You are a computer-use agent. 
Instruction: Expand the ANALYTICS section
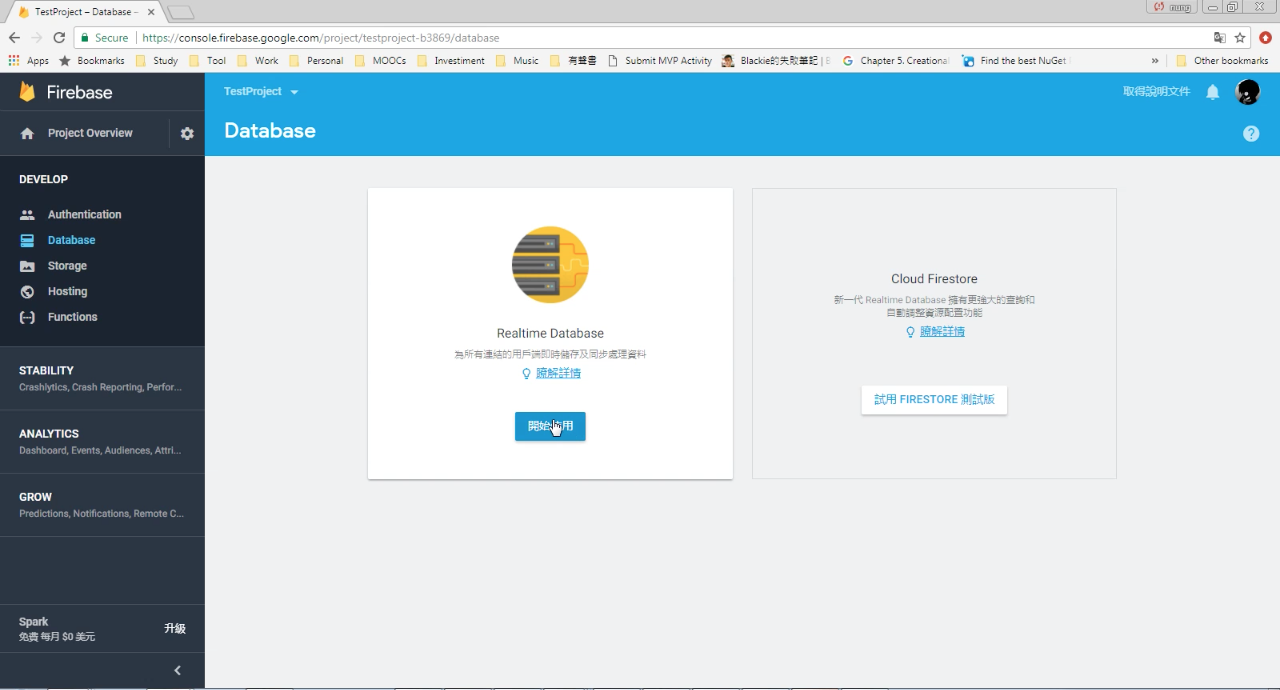pos(102,441)
